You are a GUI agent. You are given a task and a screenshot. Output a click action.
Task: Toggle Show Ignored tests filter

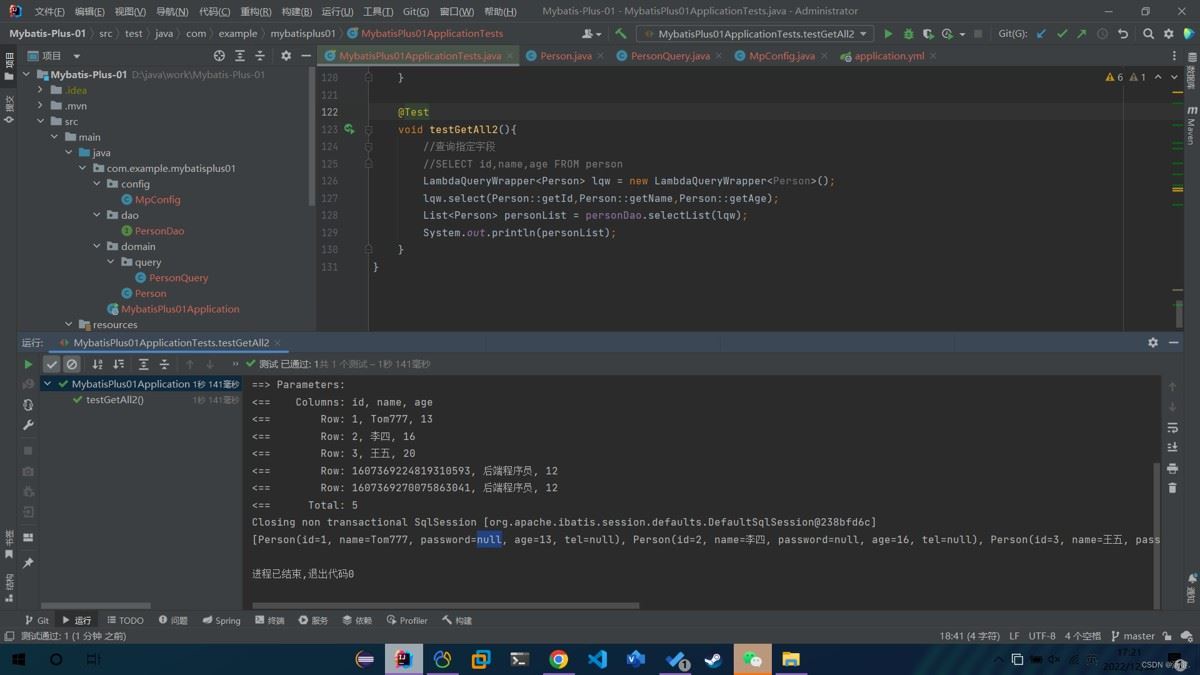click(72, 364)
